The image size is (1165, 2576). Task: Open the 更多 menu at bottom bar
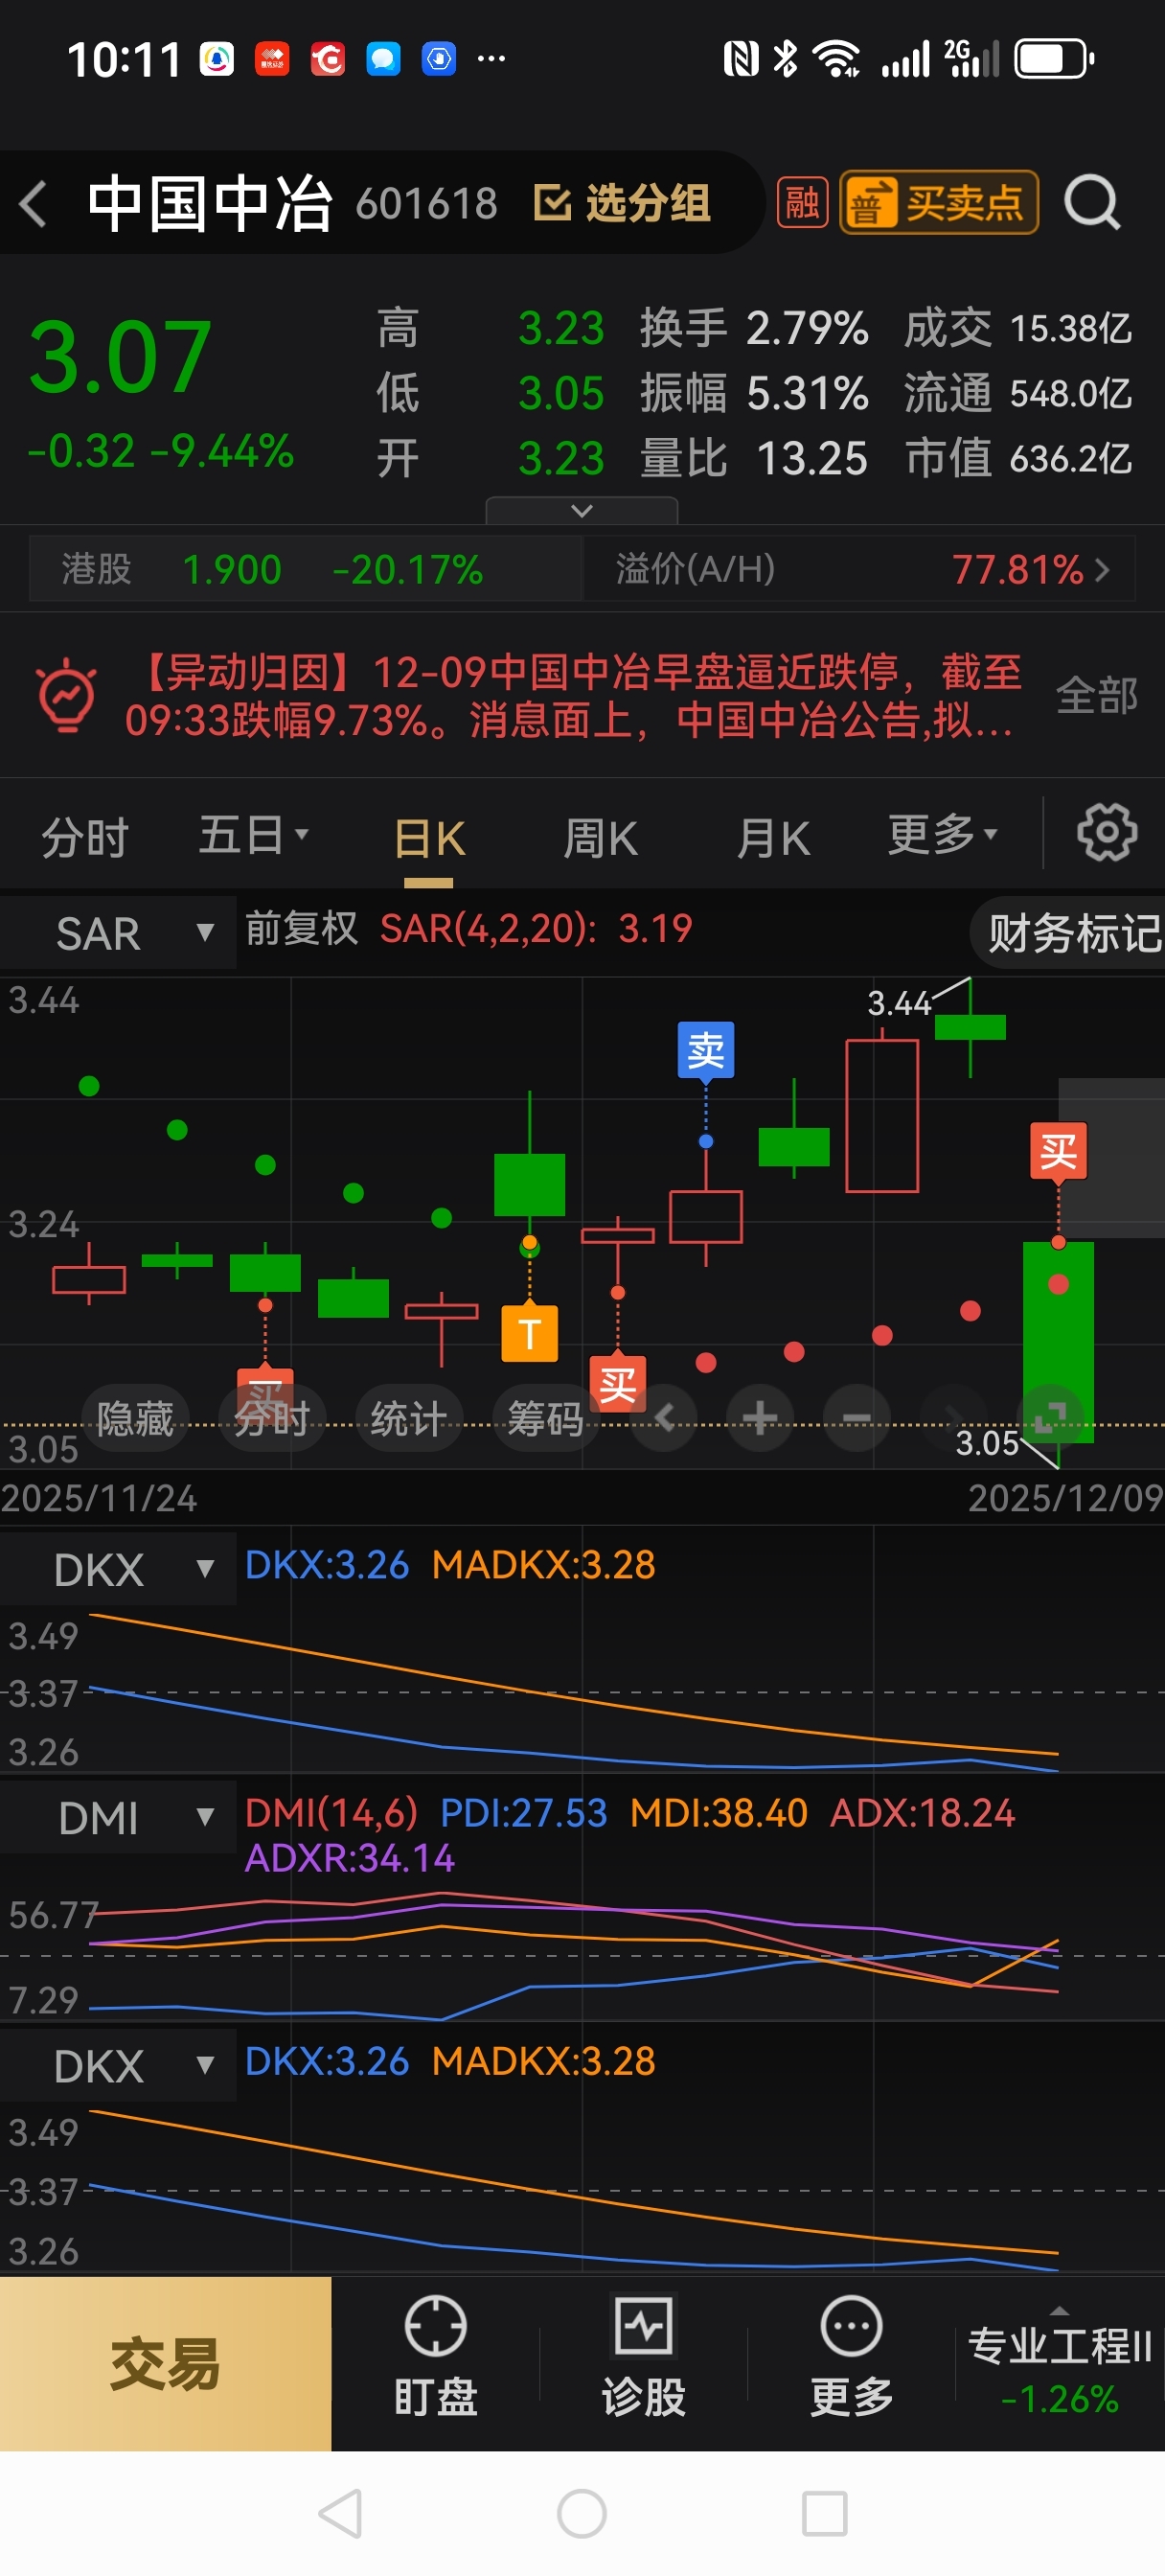[x=851, y=2355]
